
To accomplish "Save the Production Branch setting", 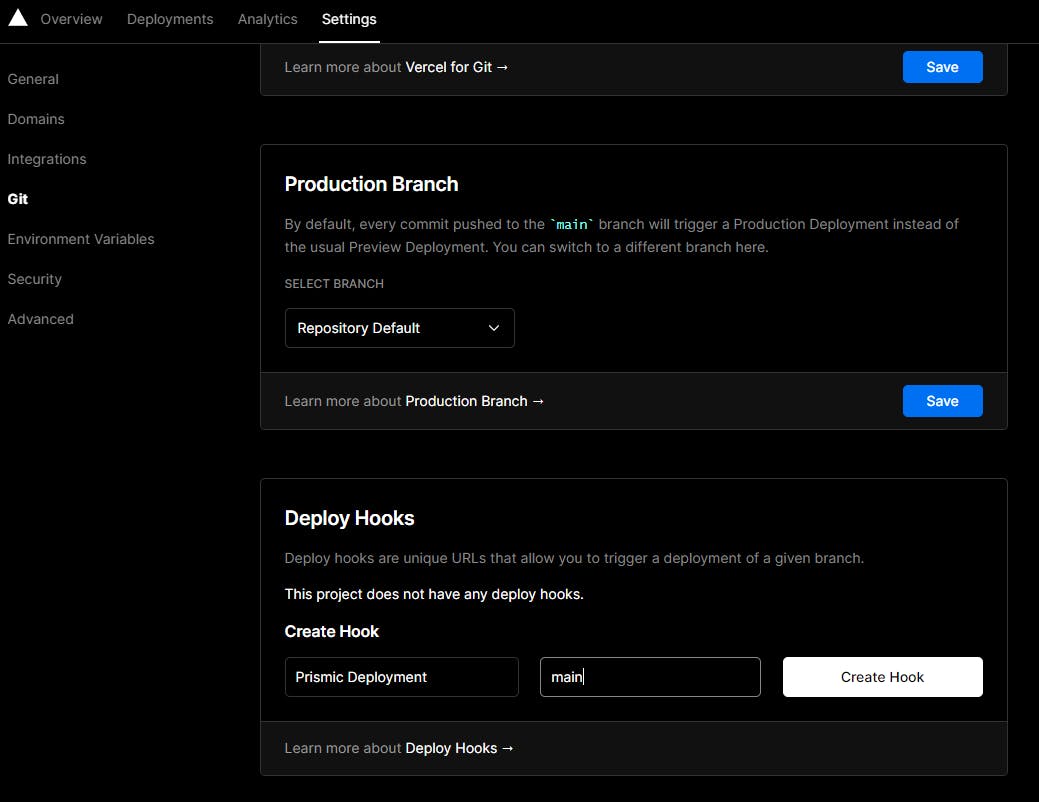I will 942,401.
